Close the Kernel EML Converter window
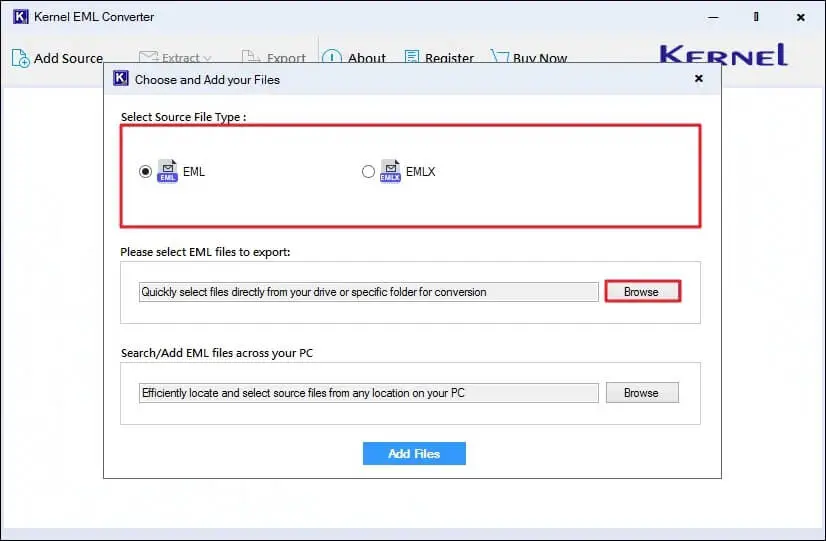 801,17
